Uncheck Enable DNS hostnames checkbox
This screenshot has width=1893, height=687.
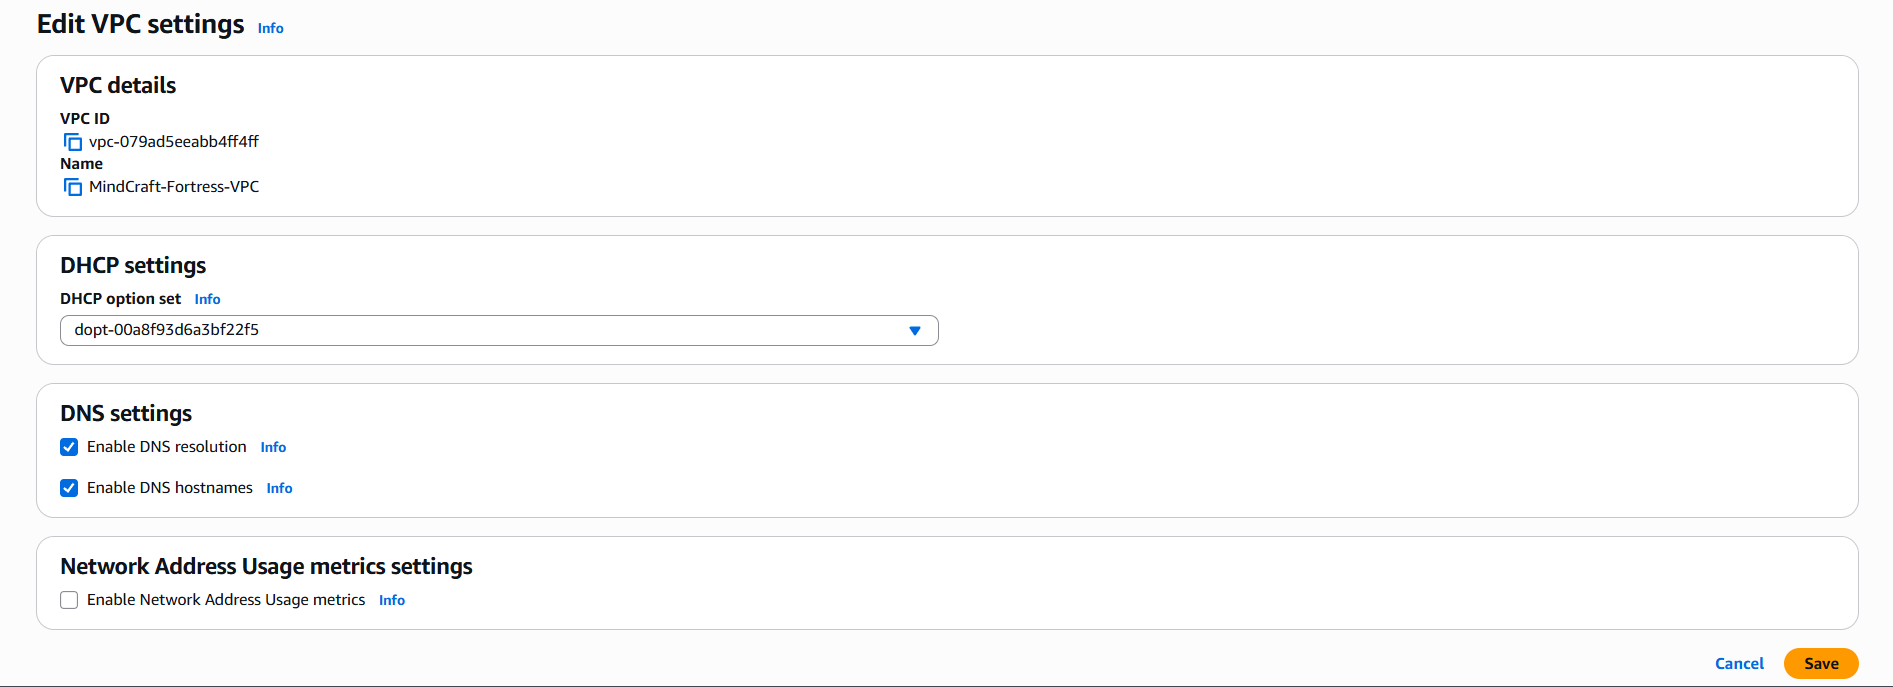pos(69,488)
